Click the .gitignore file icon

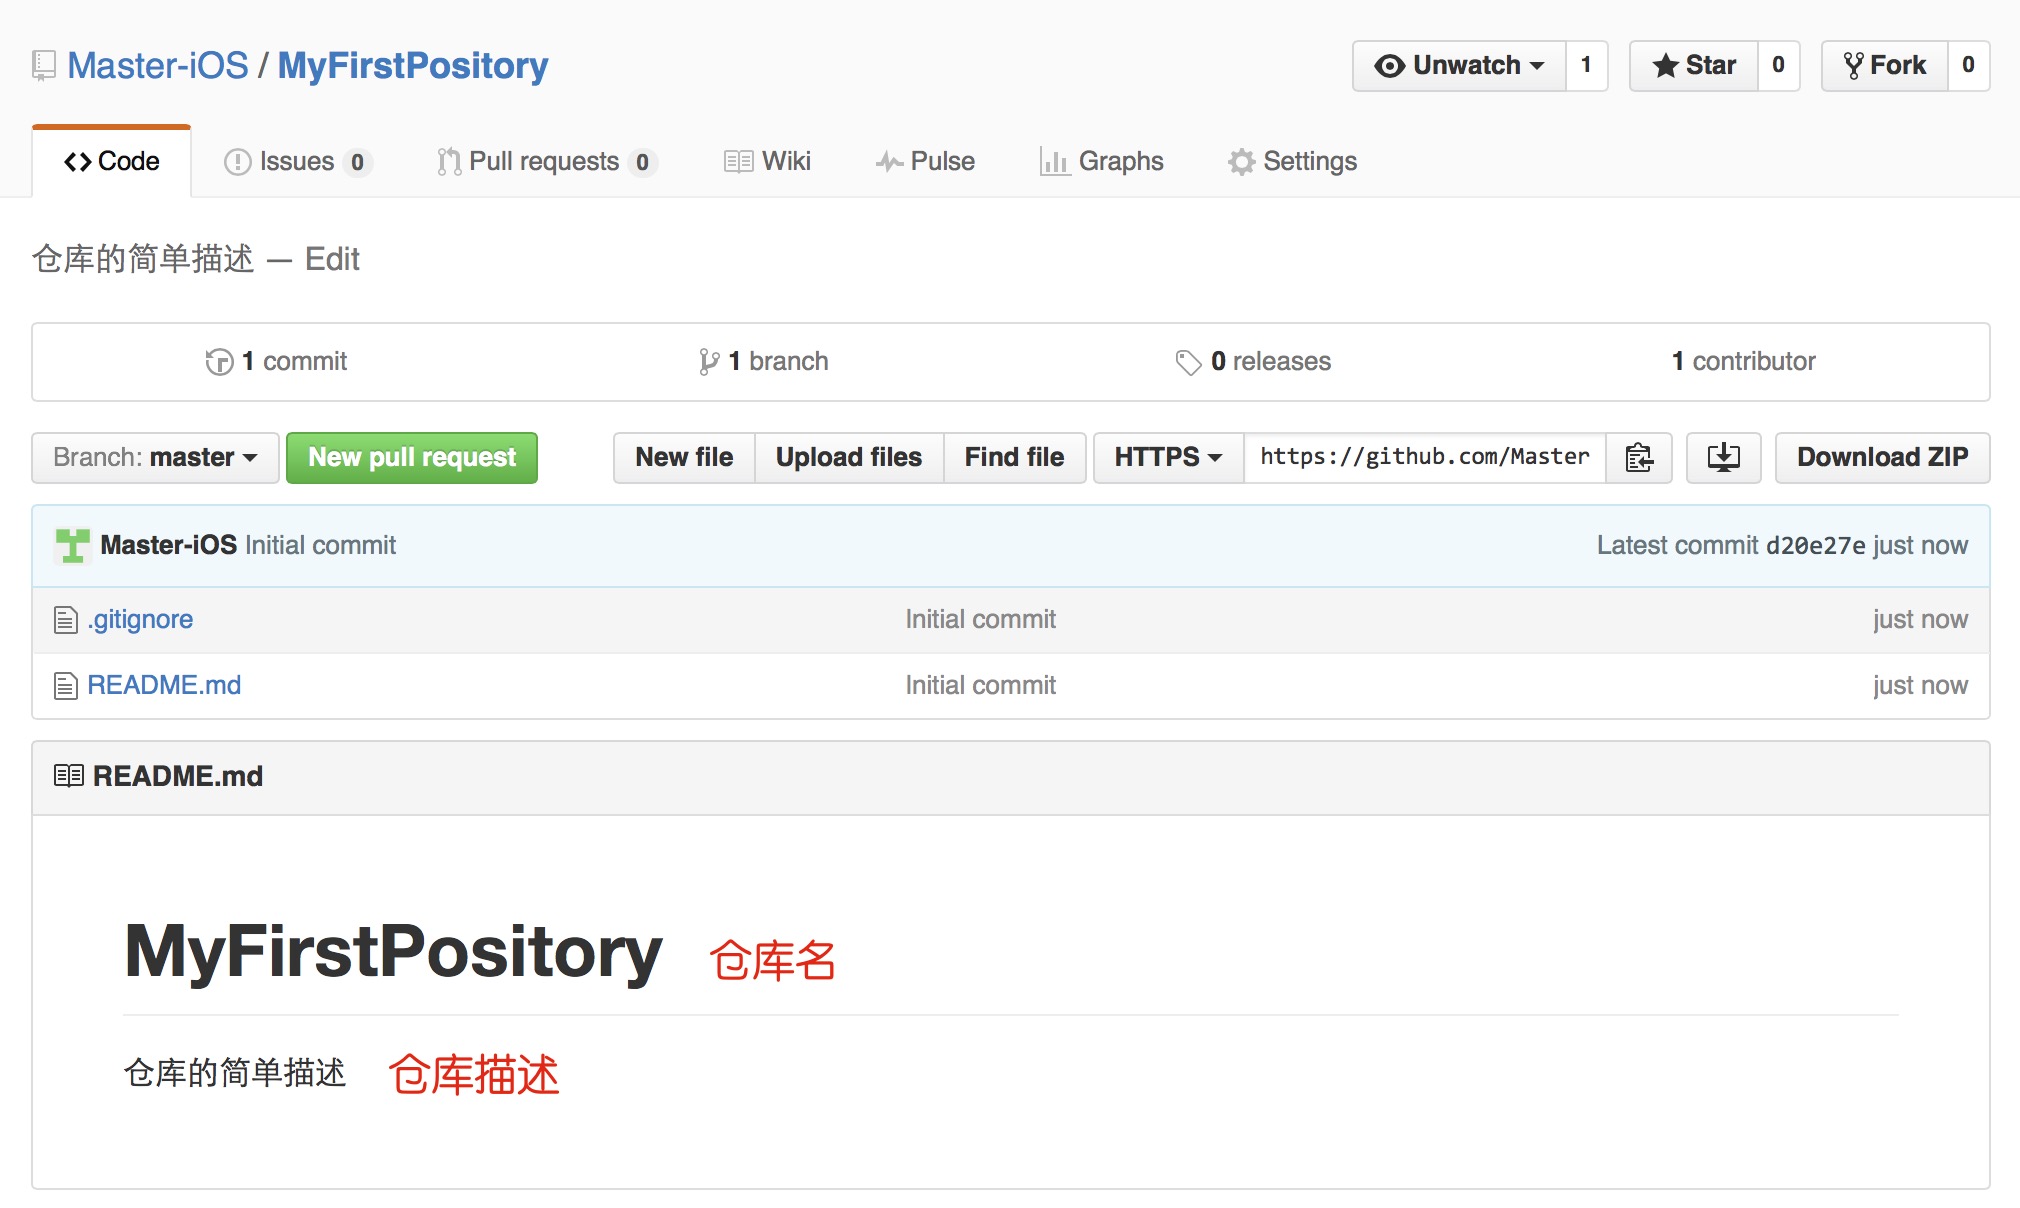pyautogui.click(x=66, y=620)
